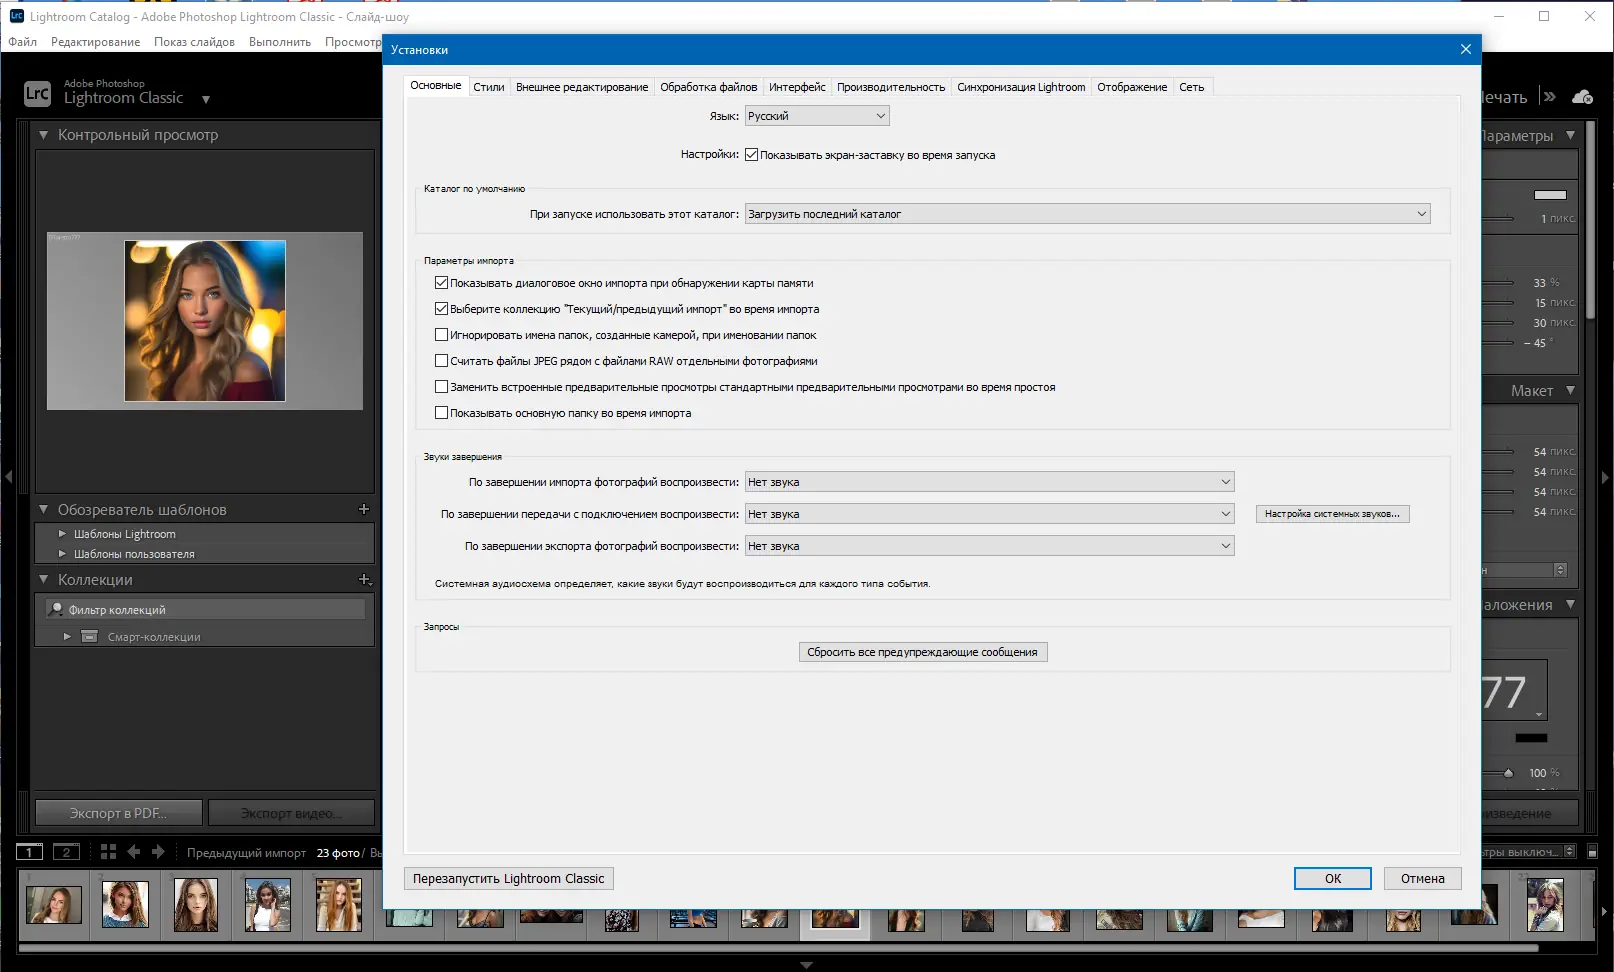The height and width of the screenshot is (972, 1614).
Task: Click the Lightroom app icon in title bar
Action: (16, 16)
